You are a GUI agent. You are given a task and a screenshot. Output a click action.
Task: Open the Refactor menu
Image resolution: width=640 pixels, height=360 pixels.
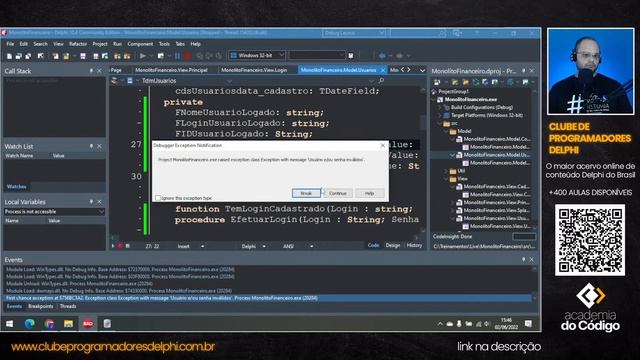tap(78, 44)
